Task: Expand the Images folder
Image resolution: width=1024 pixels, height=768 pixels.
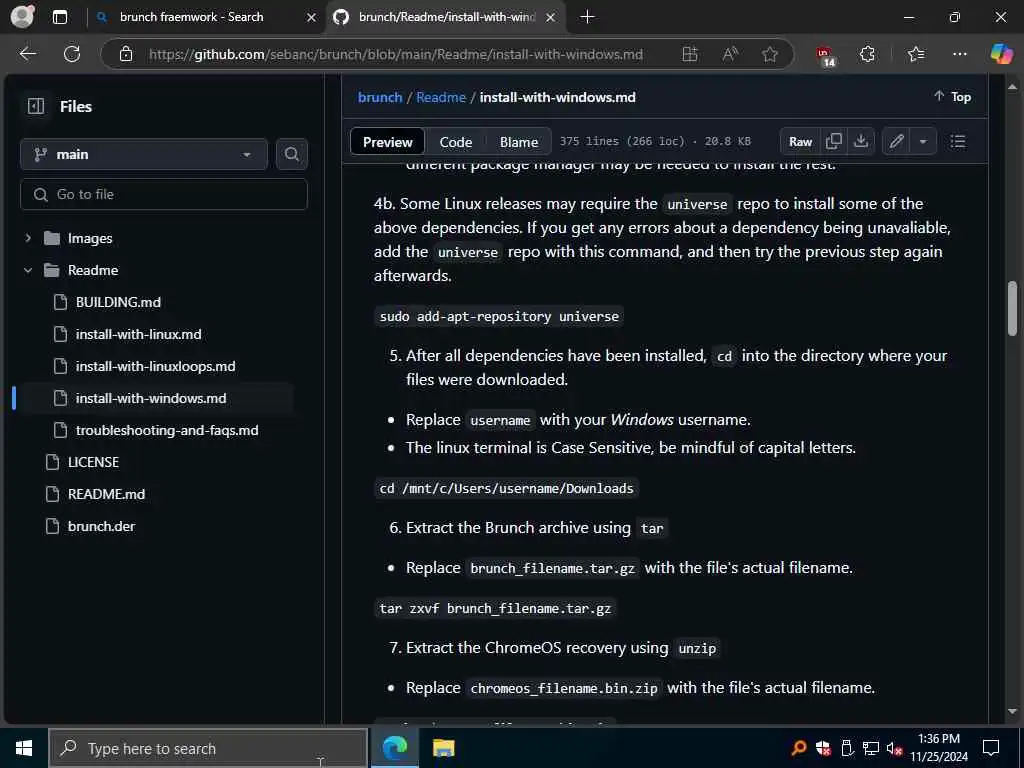Action: pyautogui.click(x=28, y=238)
